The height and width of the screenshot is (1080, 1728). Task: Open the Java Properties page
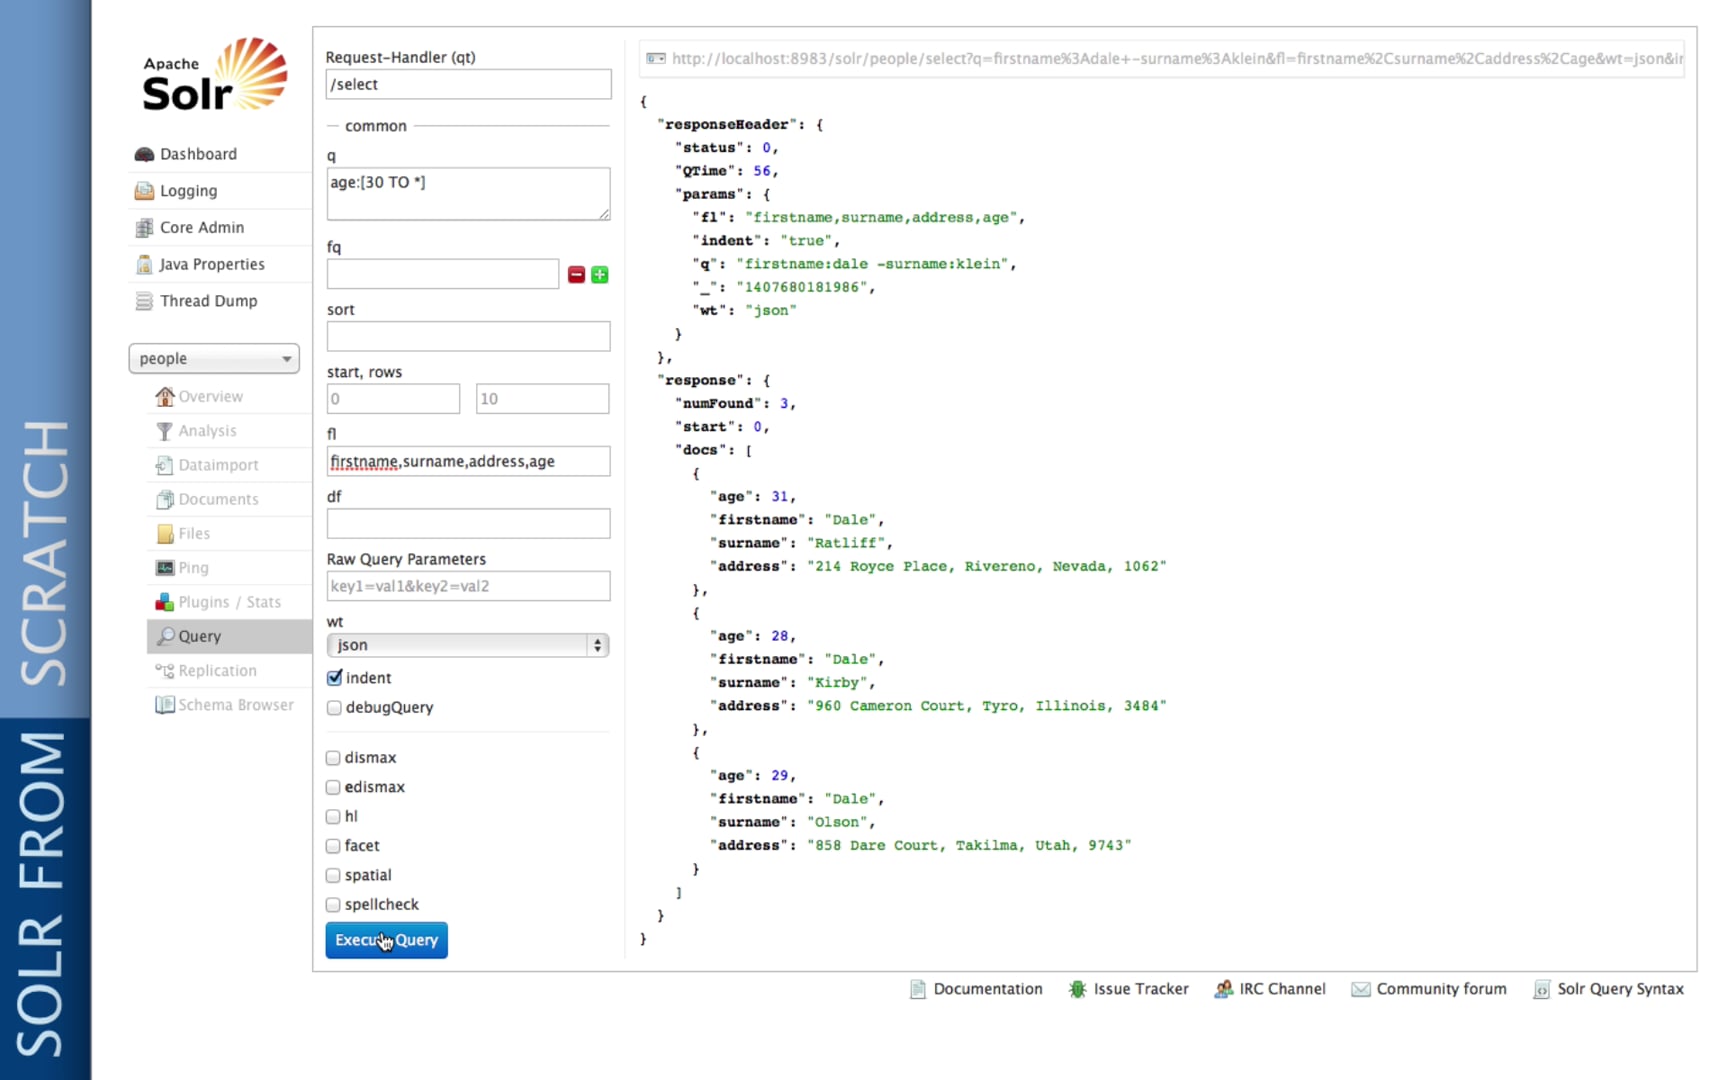point(211,264)
